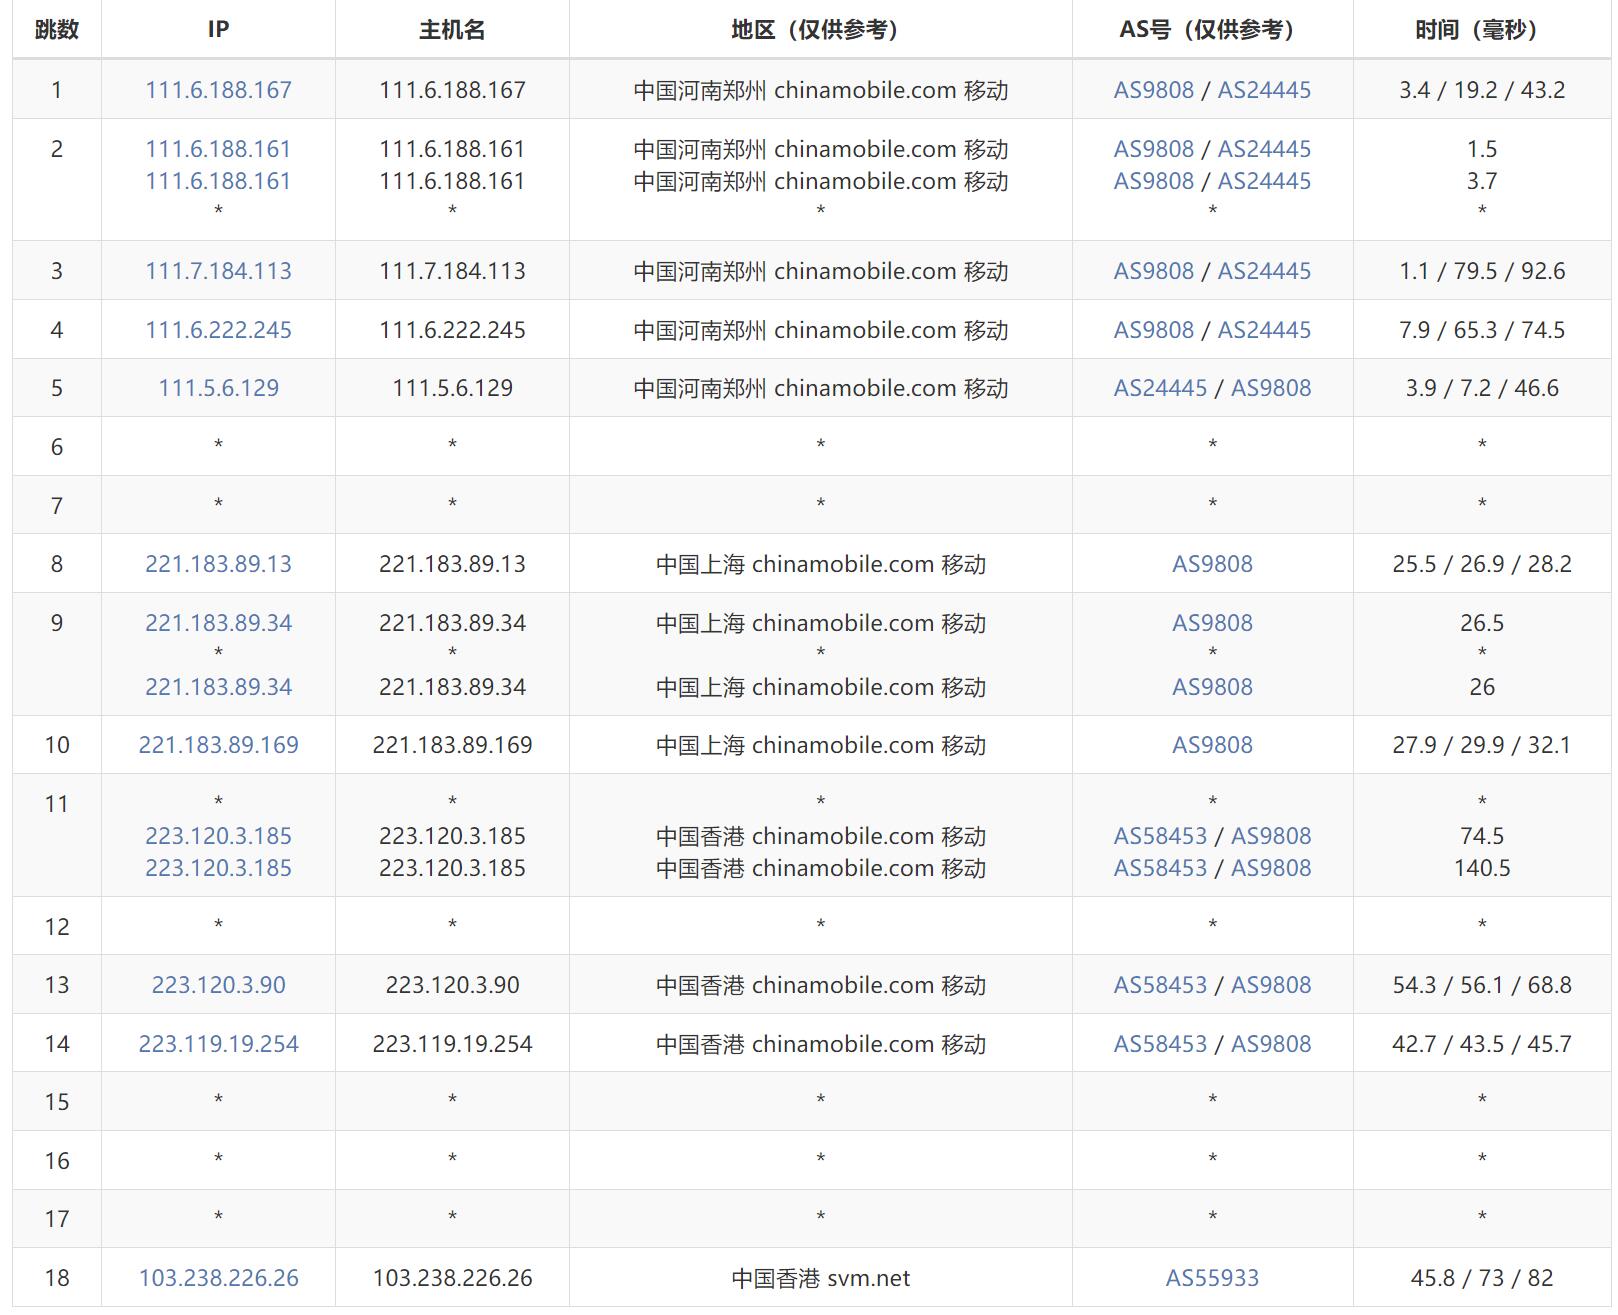Open the 111.6.188.167 link in IP column
The height and width of the screenshot is (1315, 1618).
[x=218, y=90]
